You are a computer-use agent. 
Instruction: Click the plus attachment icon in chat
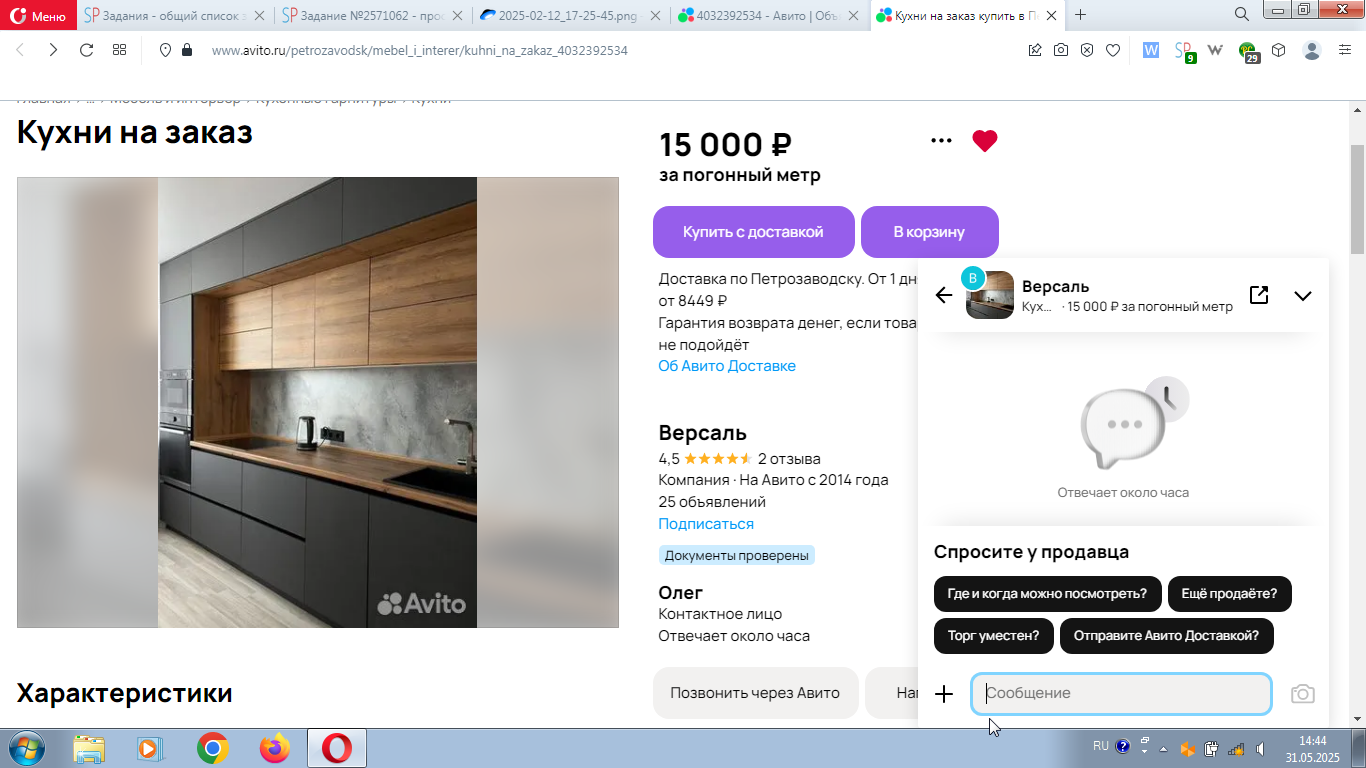click(x=944, y=694)
